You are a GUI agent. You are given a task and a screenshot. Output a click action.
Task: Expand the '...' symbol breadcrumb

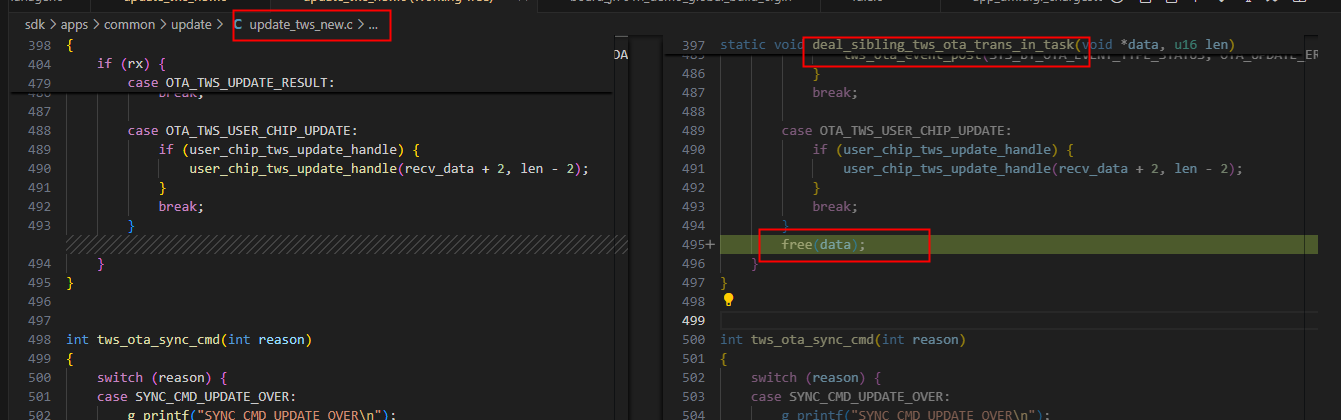pyautogui.click(x=374, y=23)
